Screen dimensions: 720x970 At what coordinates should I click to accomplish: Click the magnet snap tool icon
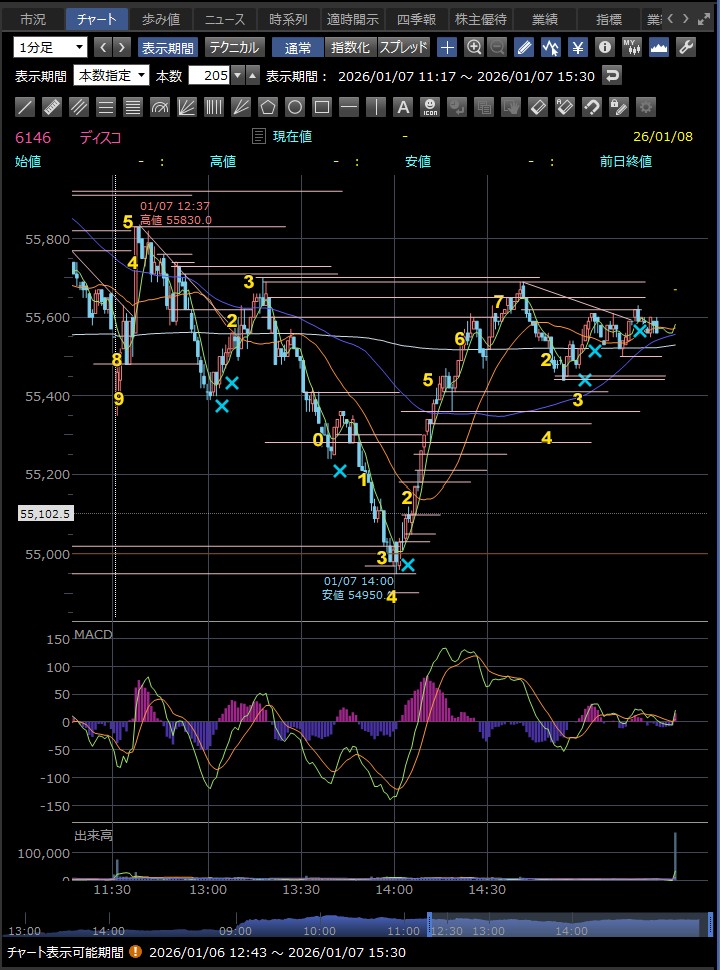pyautogui.click(x=592, y=107)
